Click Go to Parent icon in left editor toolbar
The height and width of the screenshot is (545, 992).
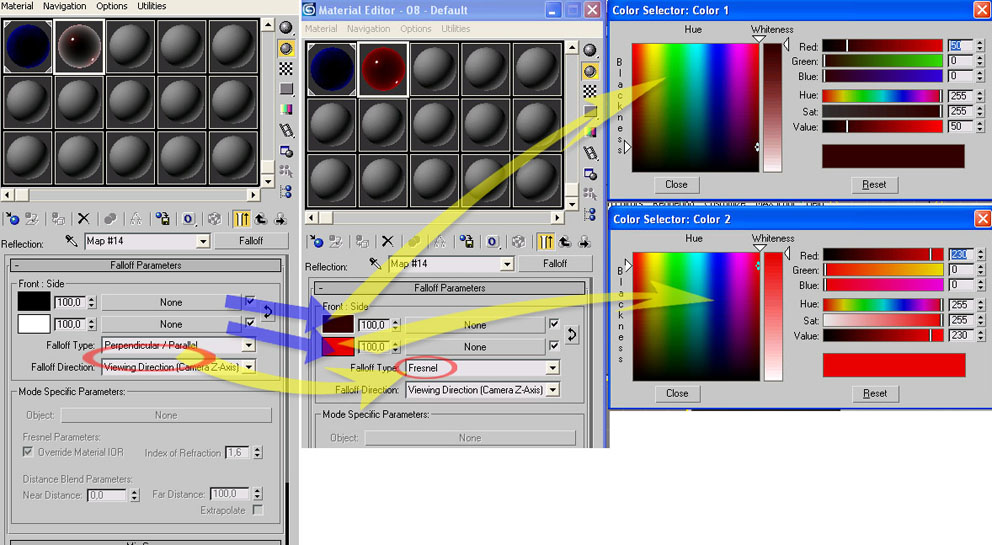point(261,218)
